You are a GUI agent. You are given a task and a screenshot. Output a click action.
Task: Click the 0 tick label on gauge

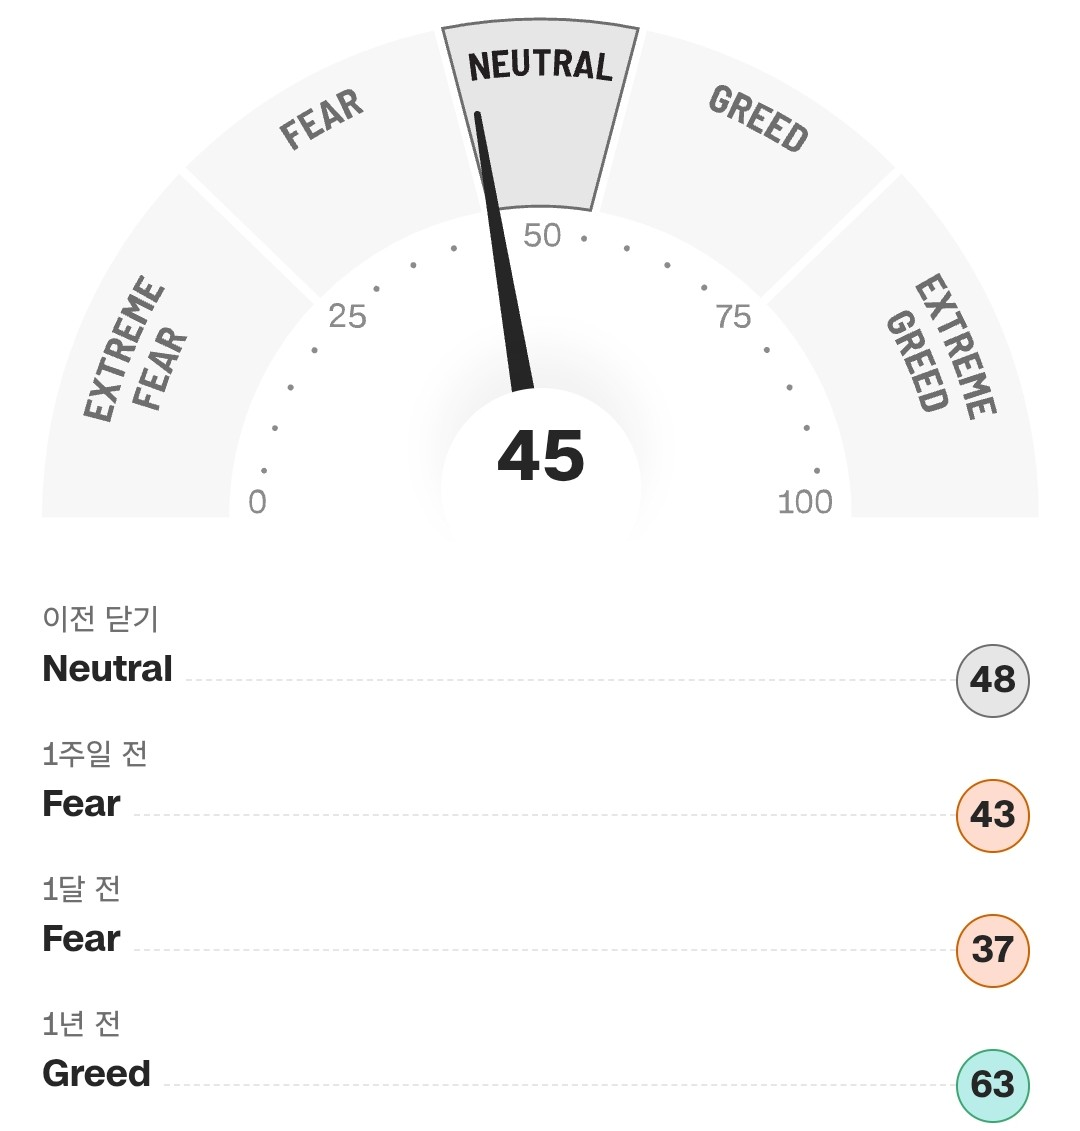258,502
